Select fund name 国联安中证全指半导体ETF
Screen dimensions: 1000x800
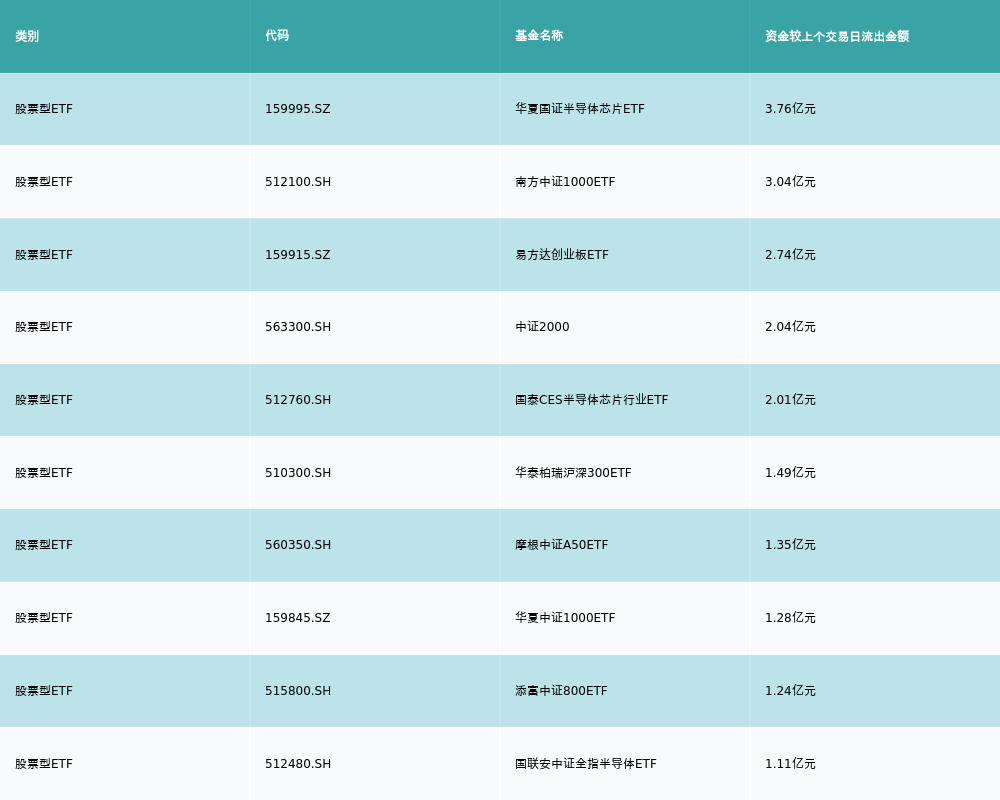click(586, 764)
